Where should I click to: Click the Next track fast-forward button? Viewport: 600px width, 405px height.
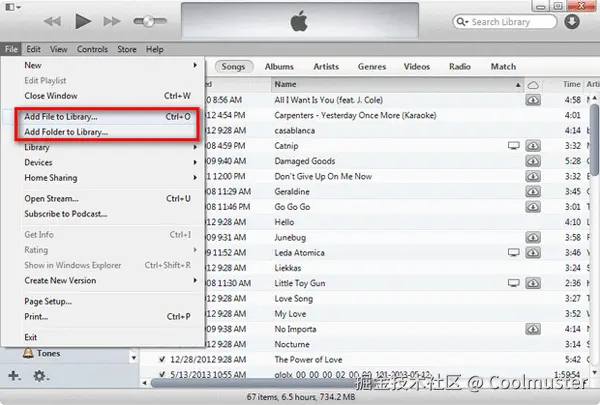(x=112, y=21)
